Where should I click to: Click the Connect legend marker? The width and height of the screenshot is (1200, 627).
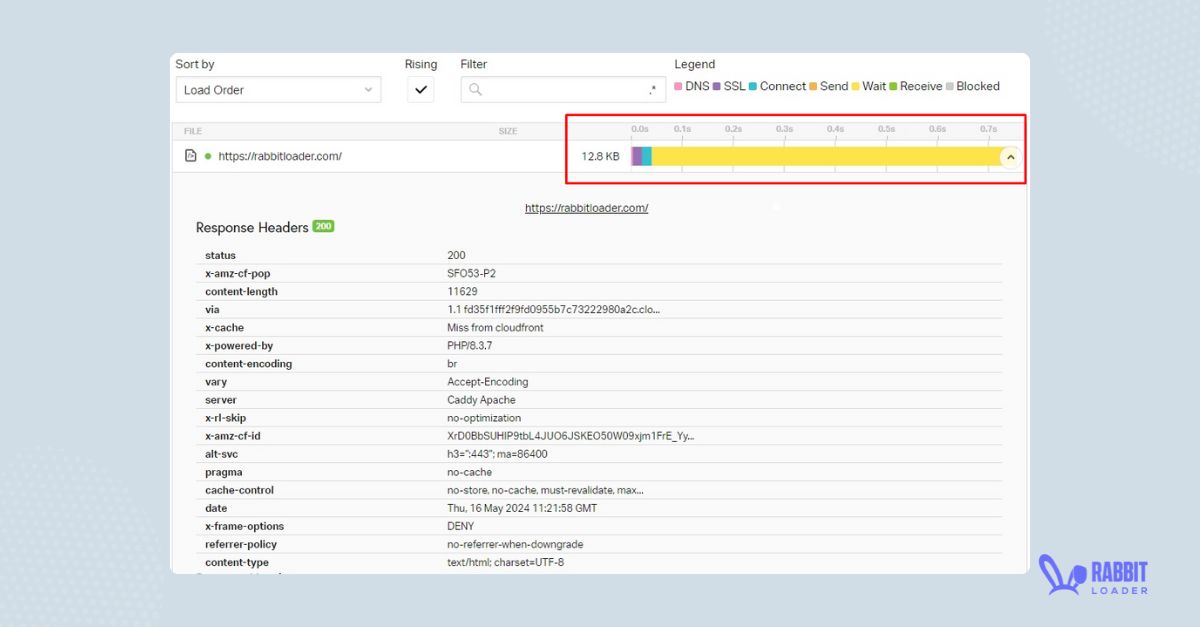point(751,86)
